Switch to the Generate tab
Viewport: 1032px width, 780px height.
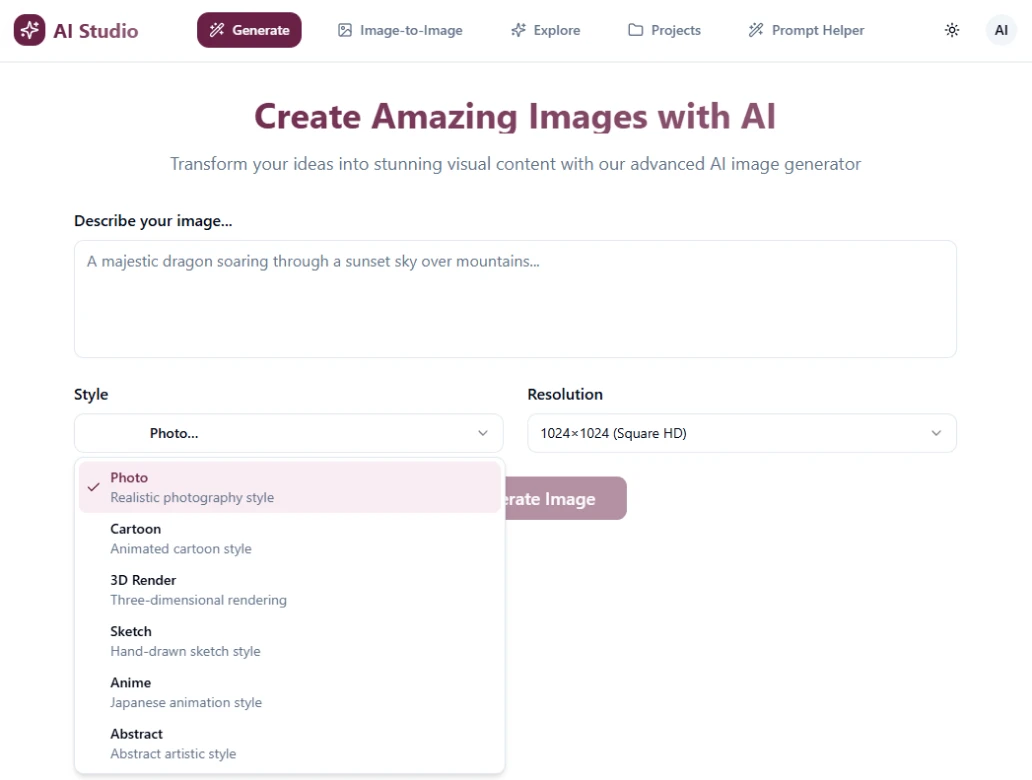coord(248,30)
